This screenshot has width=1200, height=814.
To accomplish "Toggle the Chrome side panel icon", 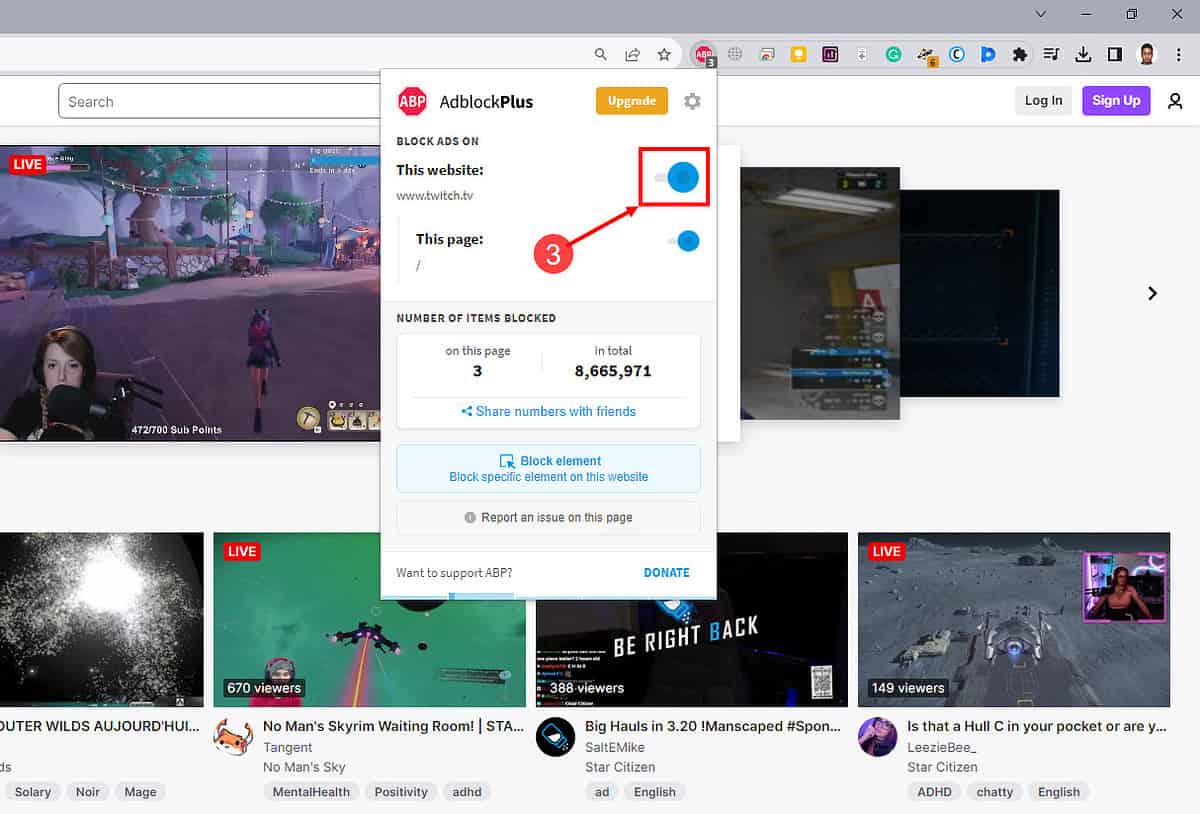I will (x=1115, y=55).
